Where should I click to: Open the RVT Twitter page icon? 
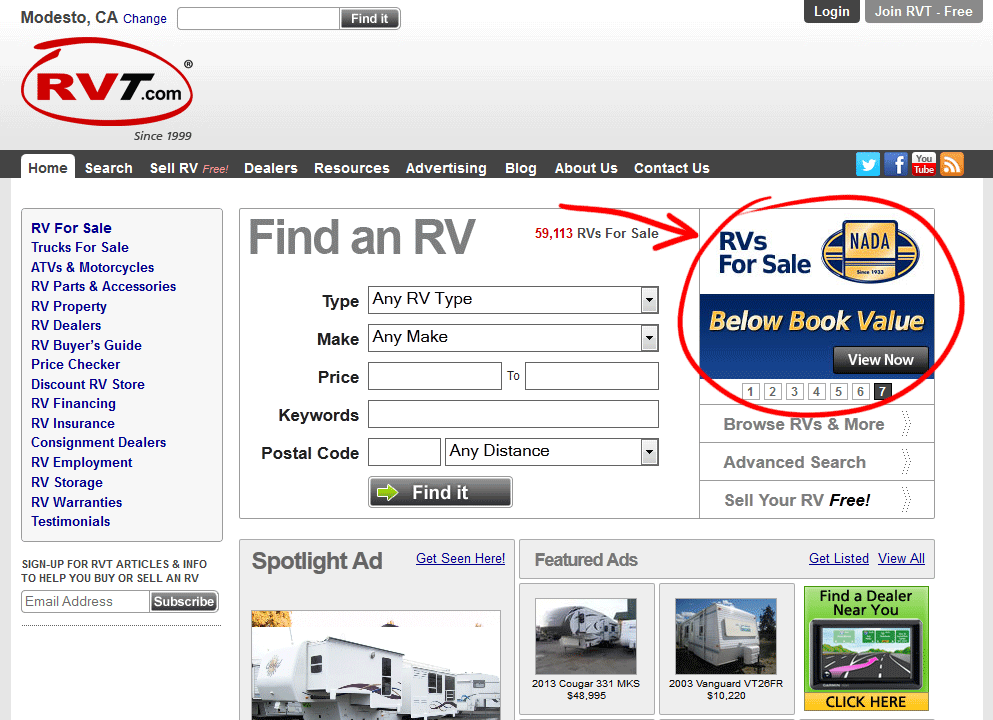coord(868,165)
